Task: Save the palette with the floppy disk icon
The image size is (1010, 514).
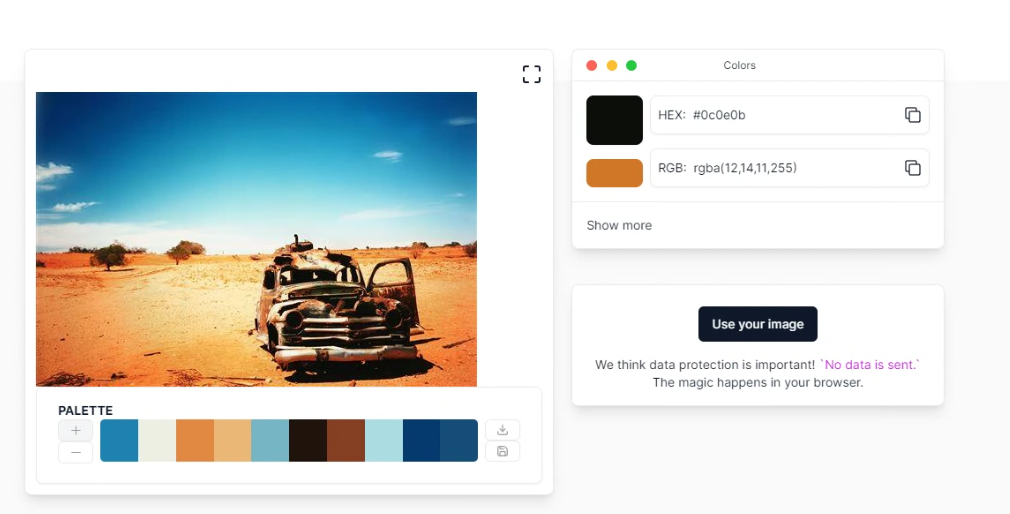Action: [x=502, y=452]
